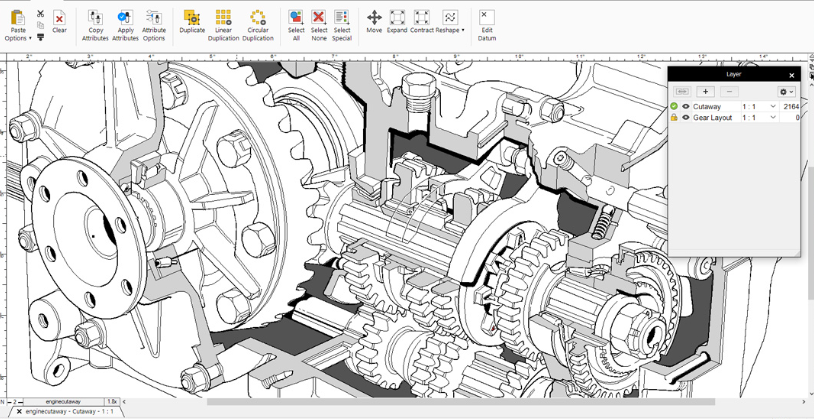The image size is (814, 419).
Task: Click the paste-in-place icon under Copy
Action: tap(40, 37)
